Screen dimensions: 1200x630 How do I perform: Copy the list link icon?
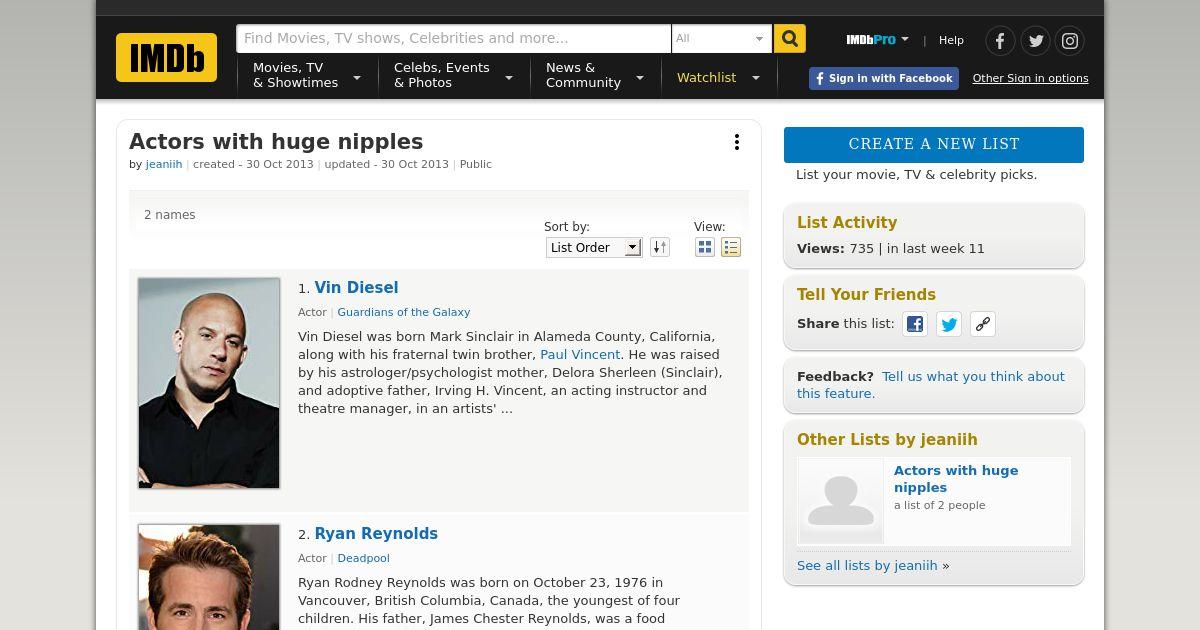(x=983, y=324)
